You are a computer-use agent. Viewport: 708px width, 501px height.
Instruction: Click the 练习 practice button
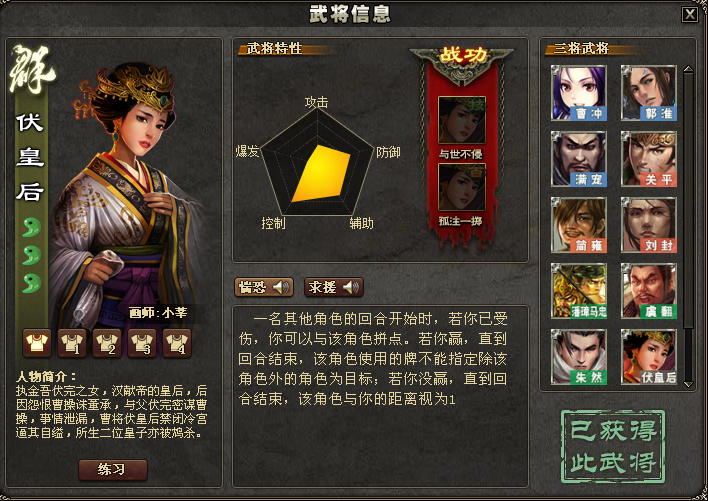(x=113, y=470)
